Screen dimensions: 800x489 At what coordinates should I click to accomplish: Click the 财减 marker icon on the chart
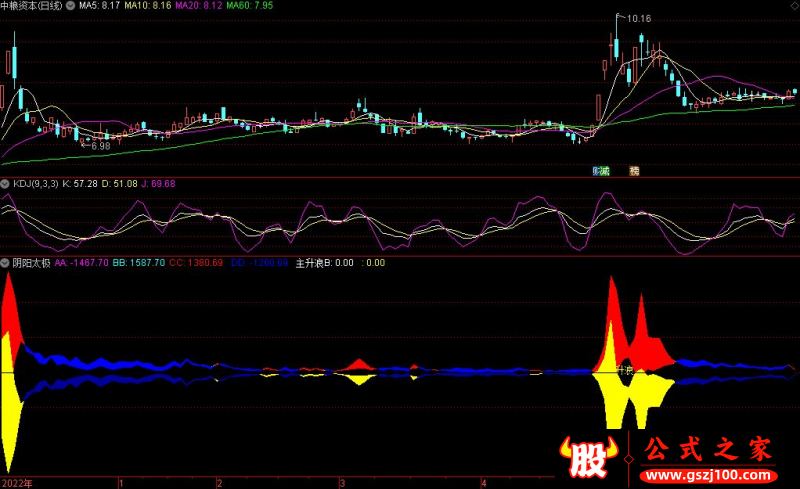600,171
